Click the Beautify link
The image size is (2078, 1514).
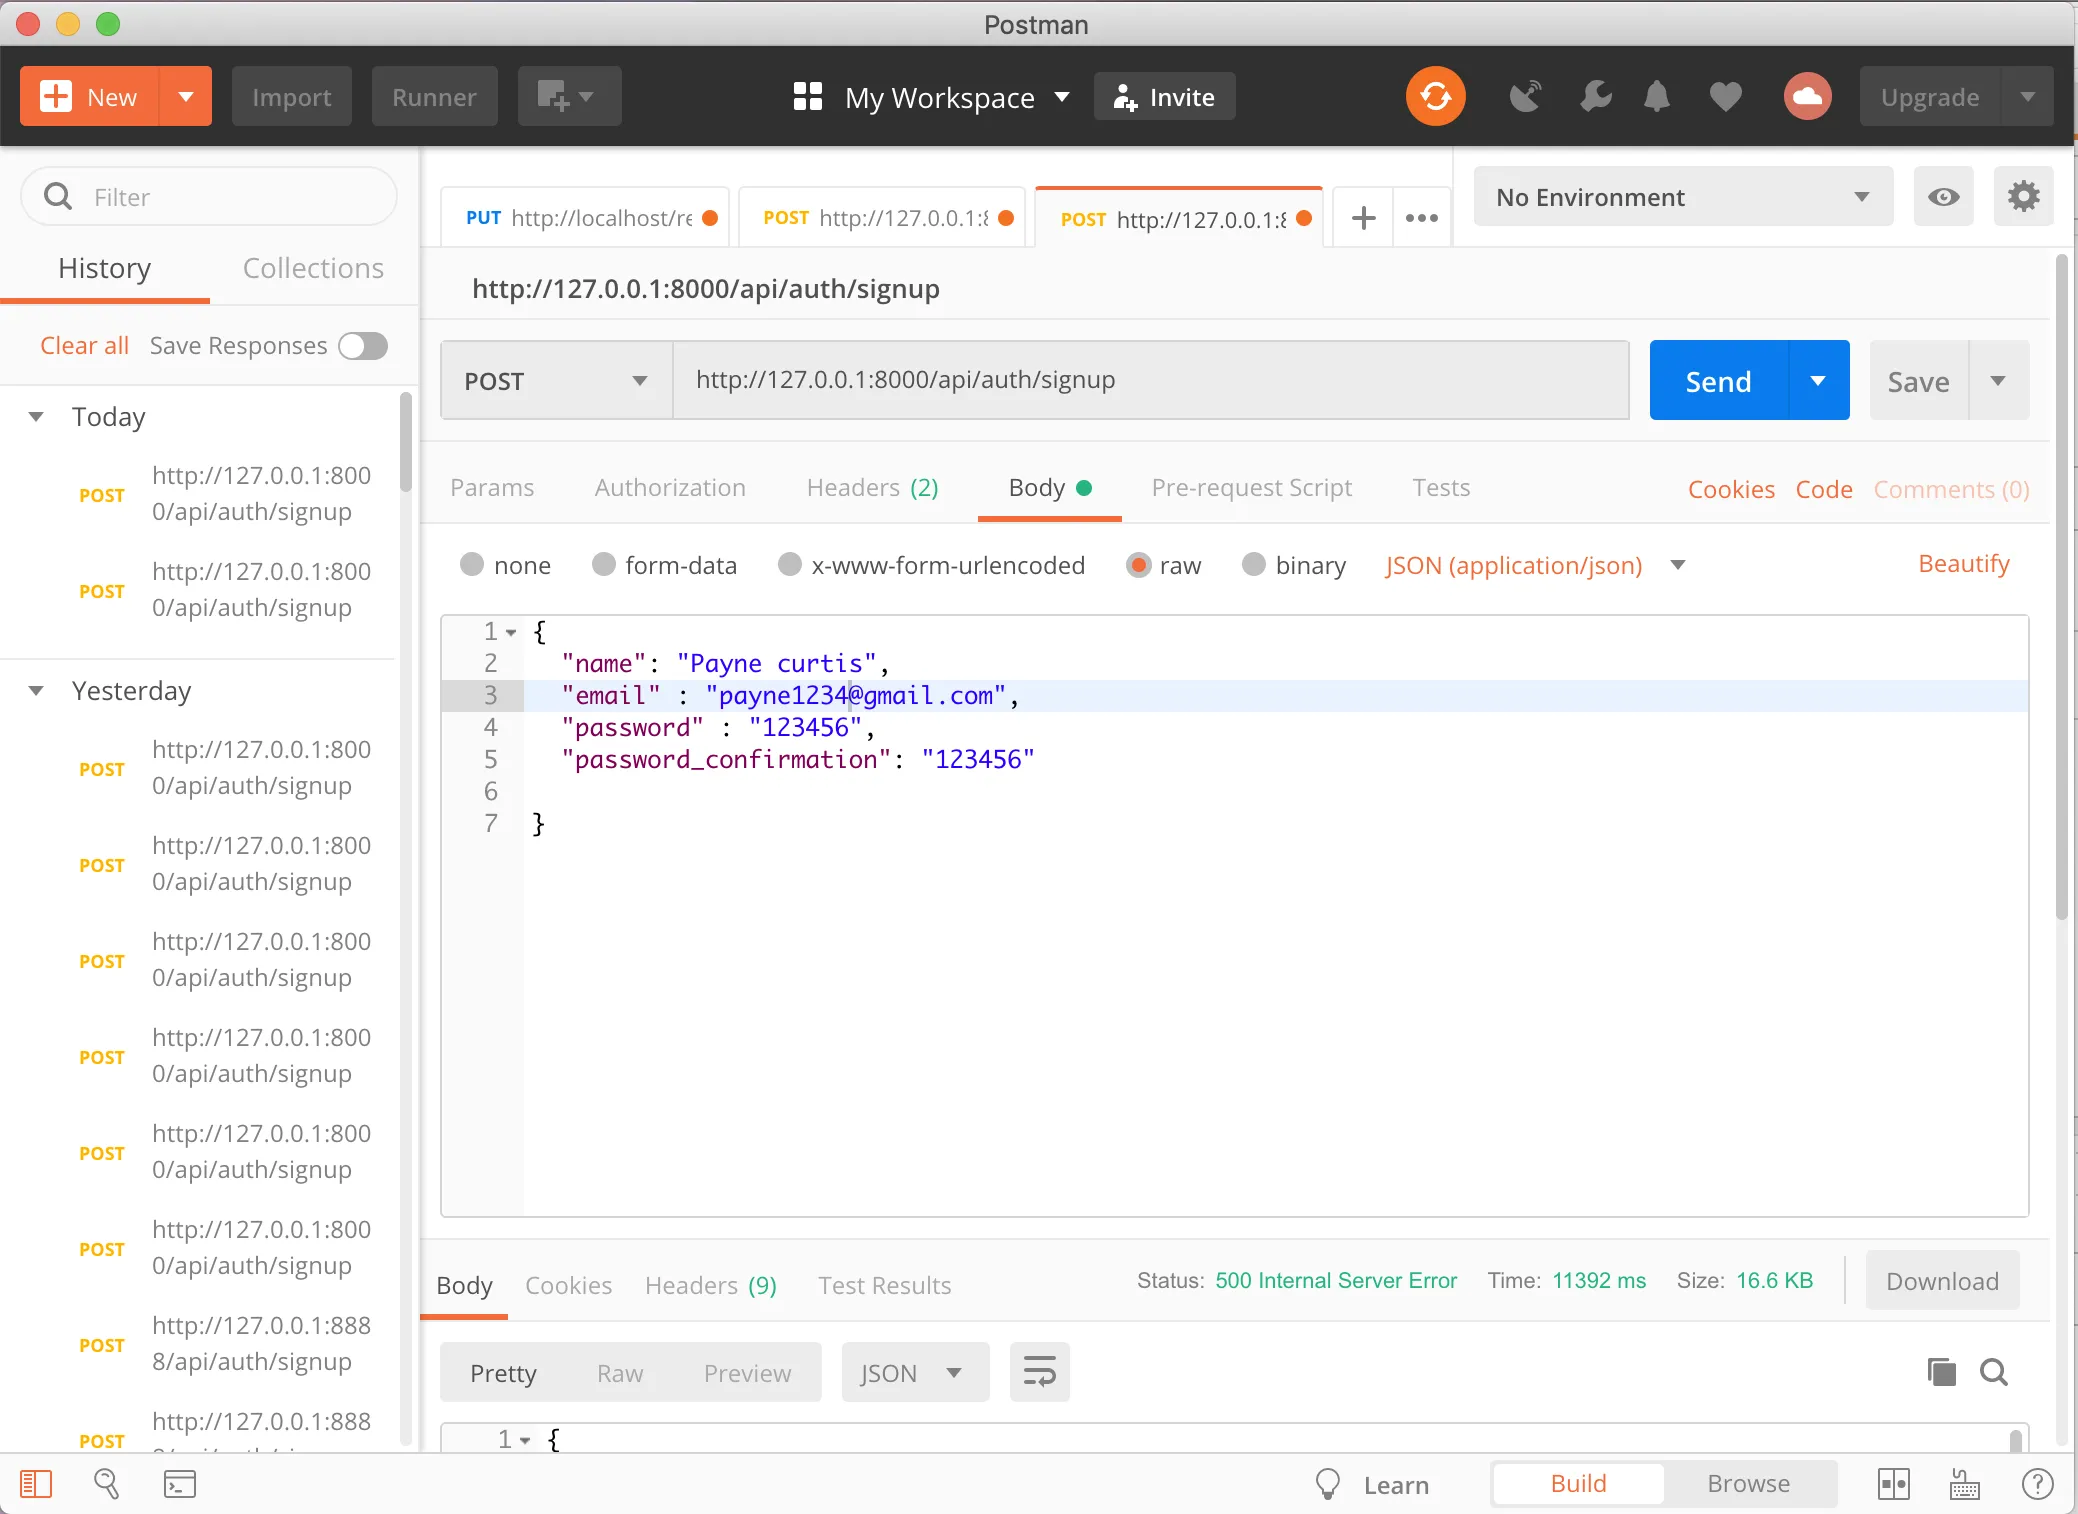(x=1963, y=564)
